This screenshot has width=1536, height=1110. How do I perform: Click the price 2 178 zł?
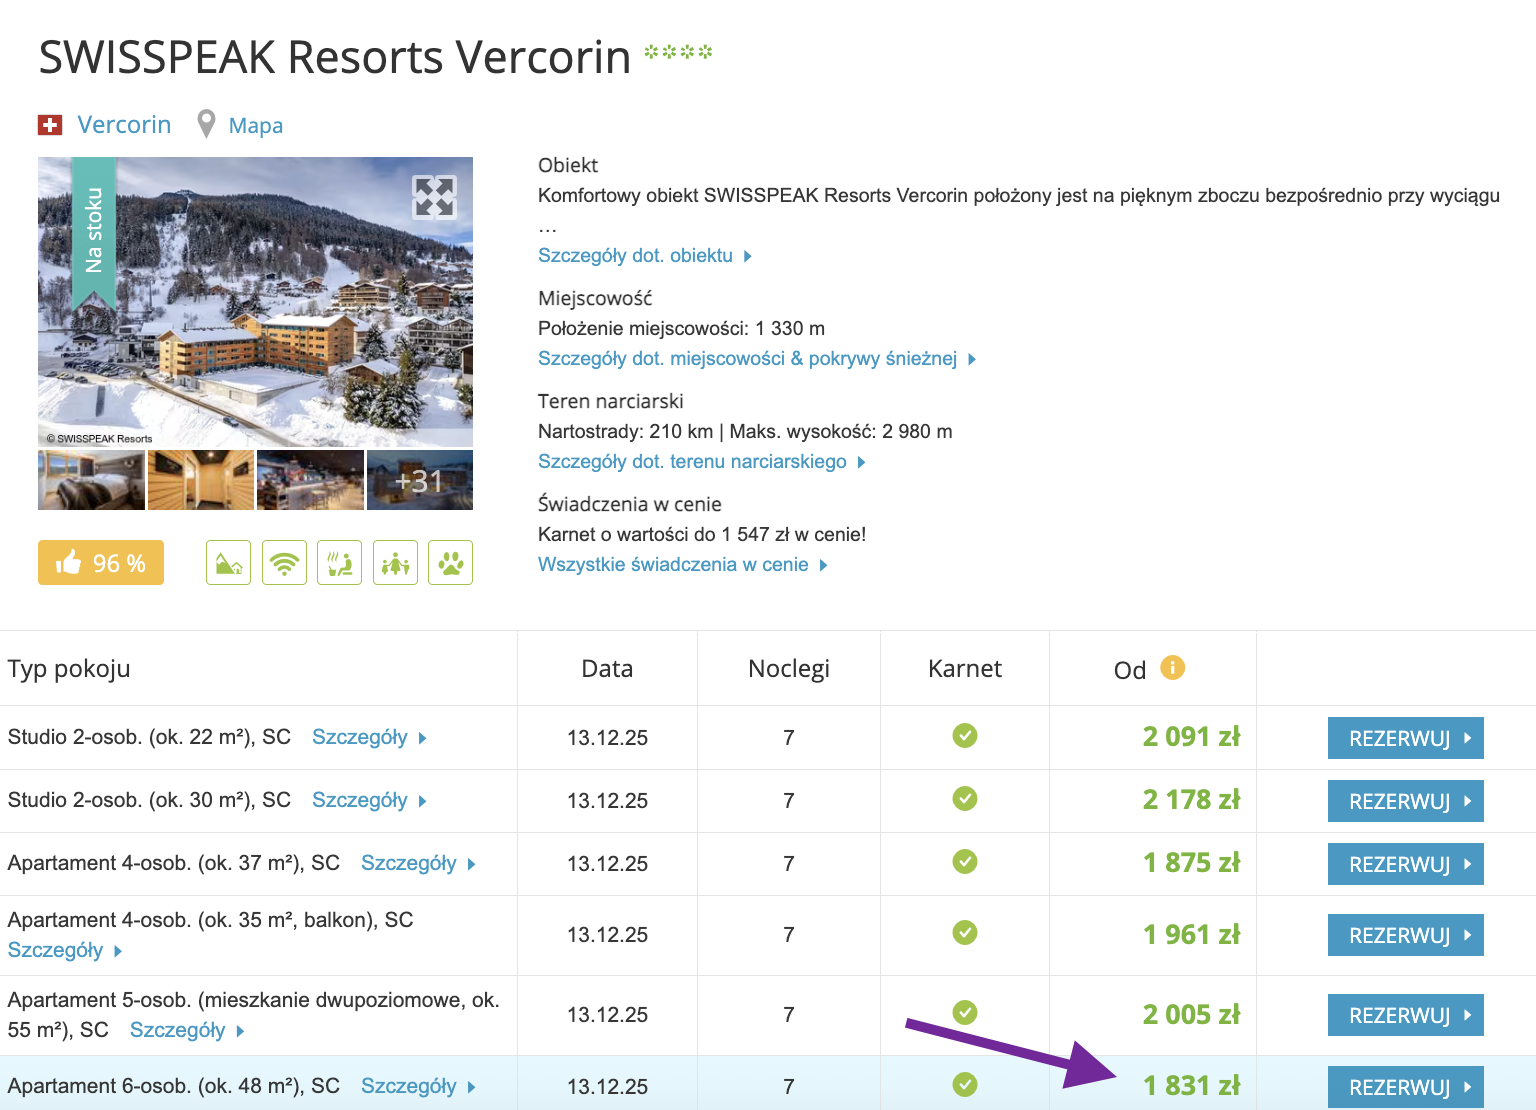tap(1191, 800)
